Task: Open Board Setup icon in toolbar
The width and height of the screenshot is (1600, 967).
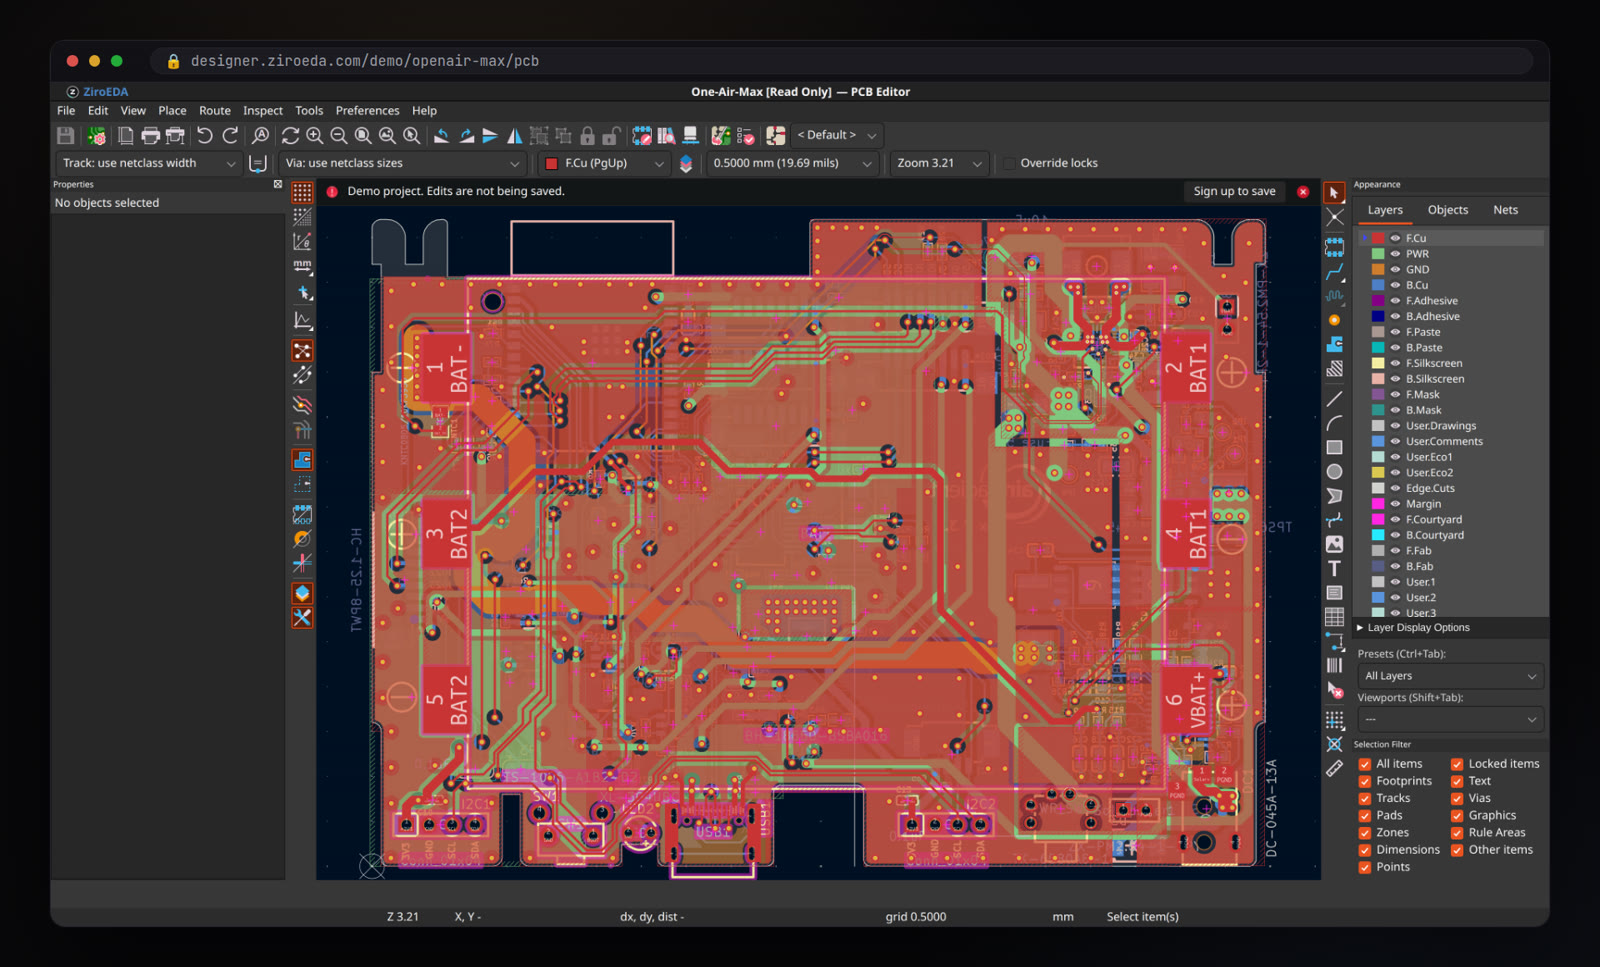Action: [x=97, y=135]
